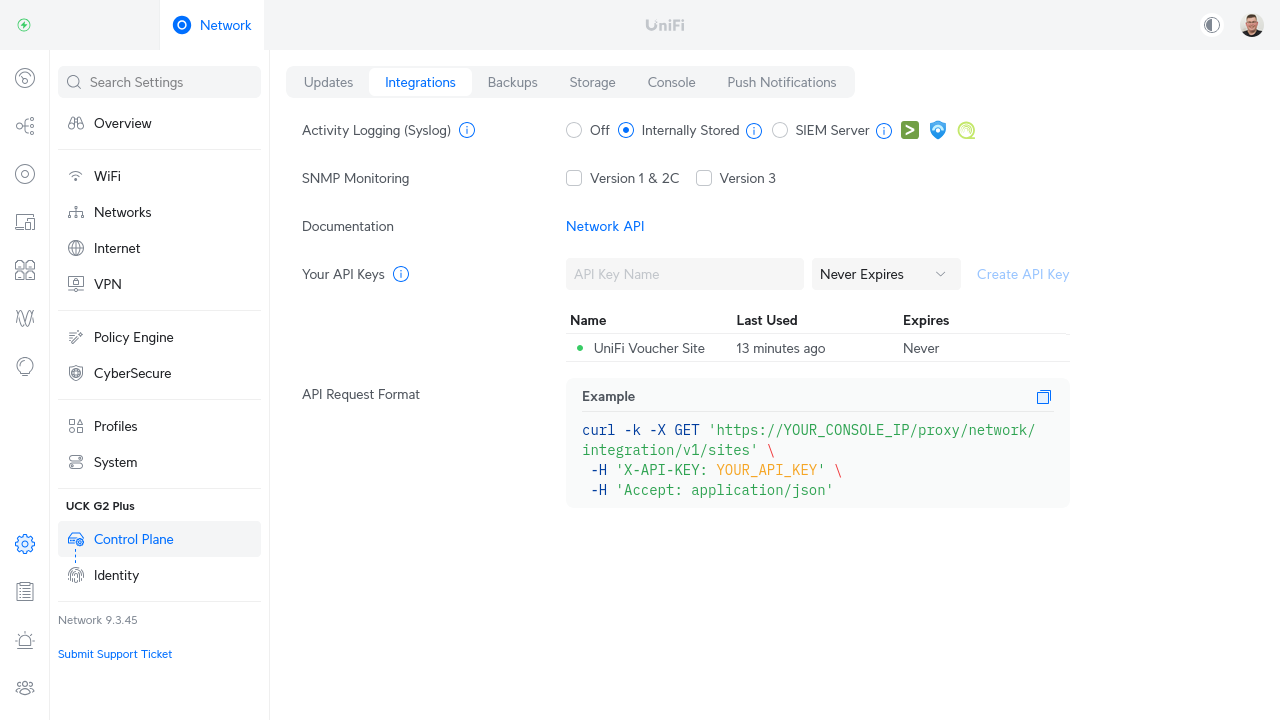Toggle the dark mode half-circle control
The height and width of the screenshot is (720, 1280).
click(x=1211, y=24)
